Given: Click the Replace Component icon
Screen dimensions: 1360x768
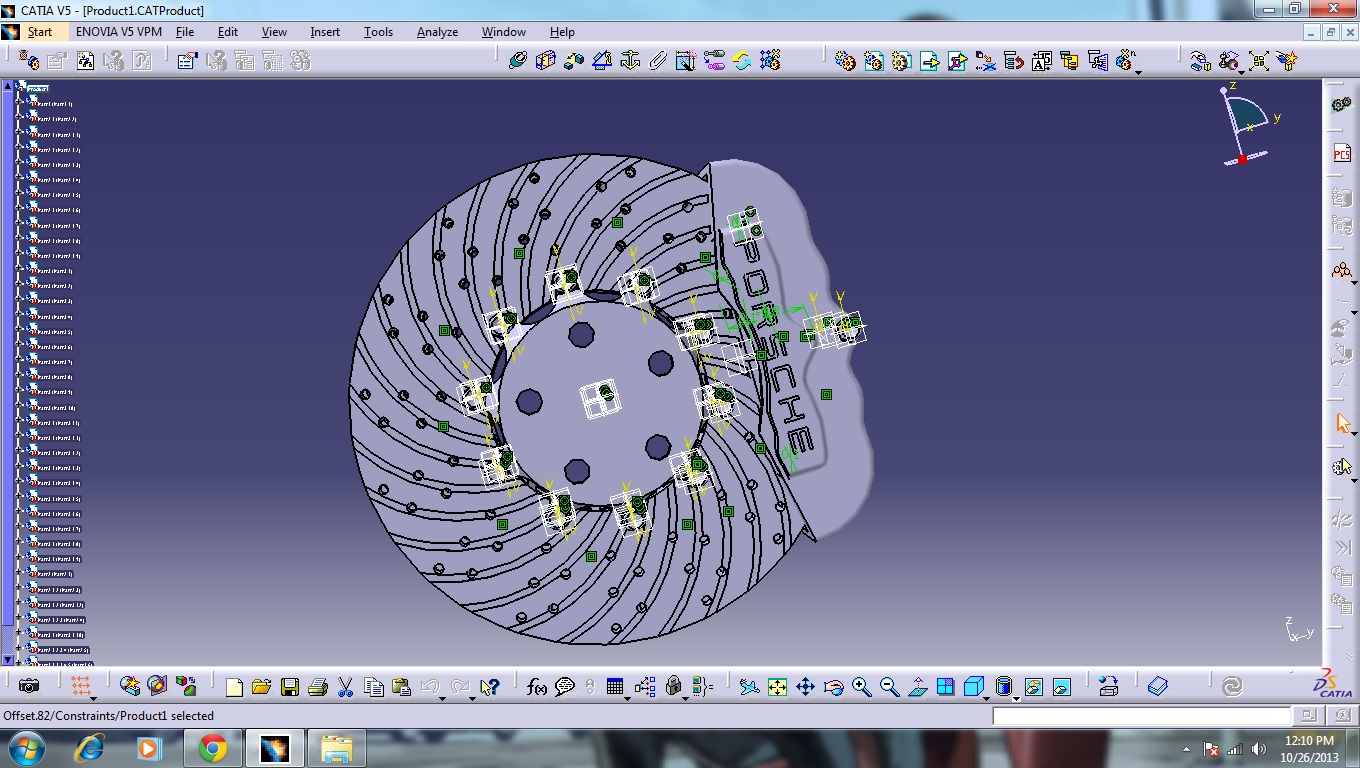Looking at the screenshot, I should click(985, 61).
